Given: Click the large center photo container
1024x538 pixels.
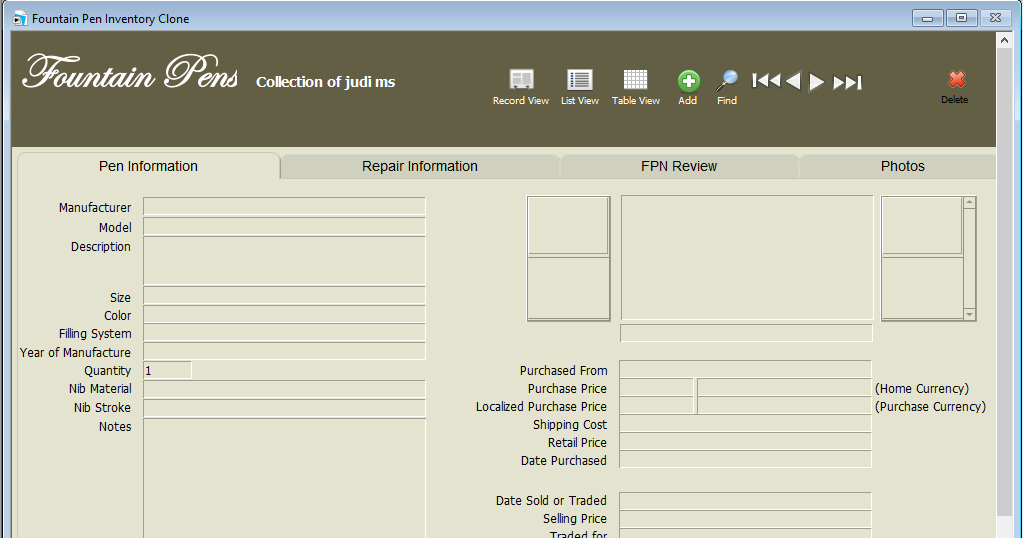Looking at the screenshot, I should point(746,257).
